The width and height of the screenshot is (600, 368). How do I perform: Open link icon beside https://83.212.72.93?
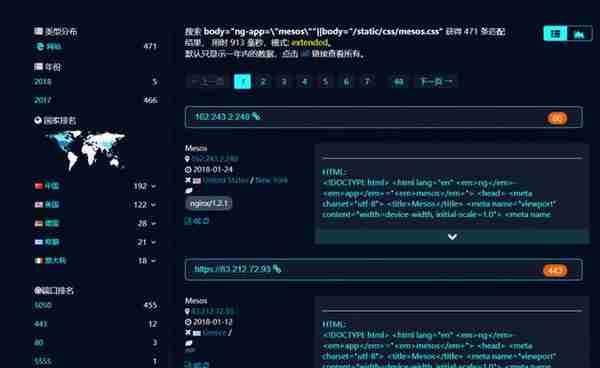(x=277, y=269)
